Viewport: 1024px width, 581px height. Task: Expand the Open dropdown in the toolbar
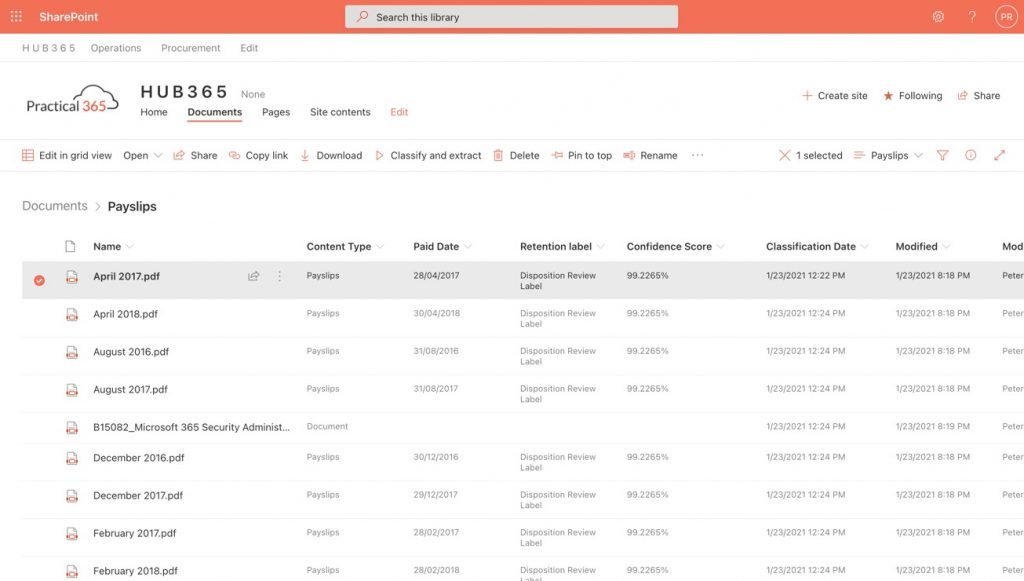142,155
